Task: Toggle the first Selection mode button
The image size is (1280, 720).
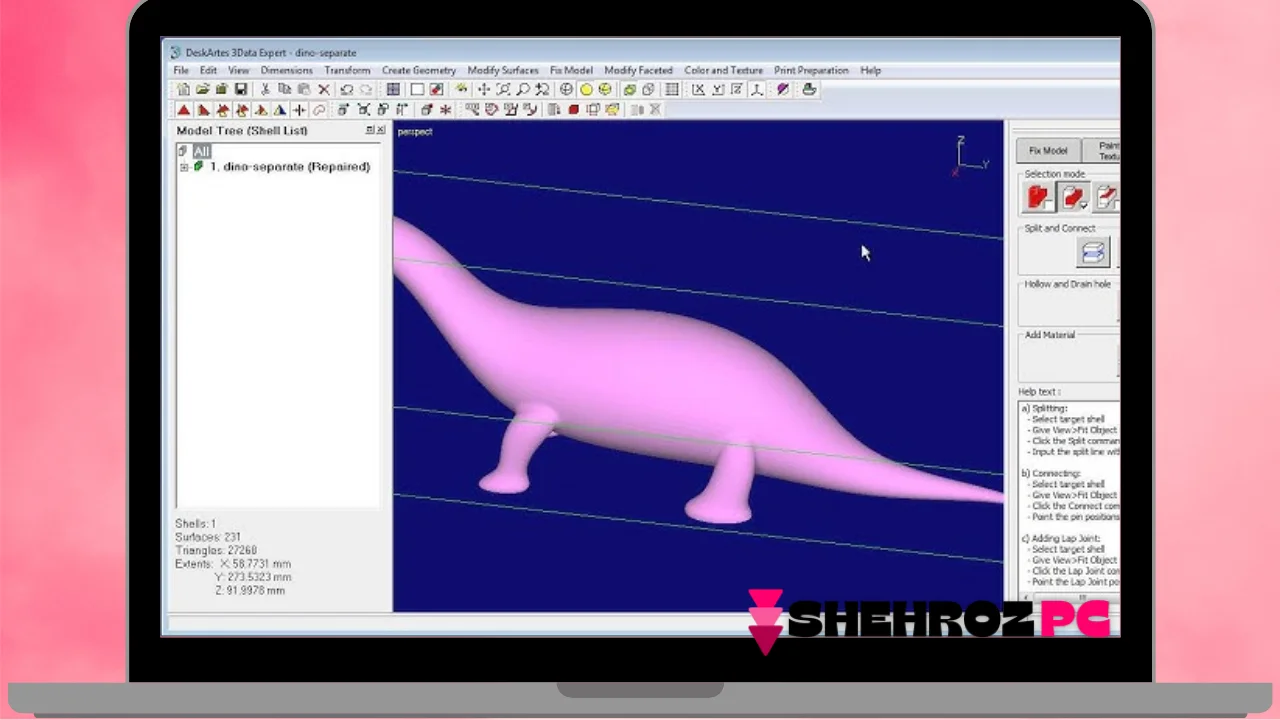Action: coord(1039,197)
